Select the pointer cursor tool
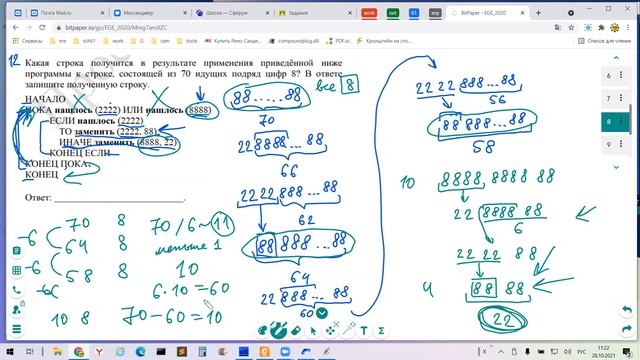640x360 pixels. (313, 331)
